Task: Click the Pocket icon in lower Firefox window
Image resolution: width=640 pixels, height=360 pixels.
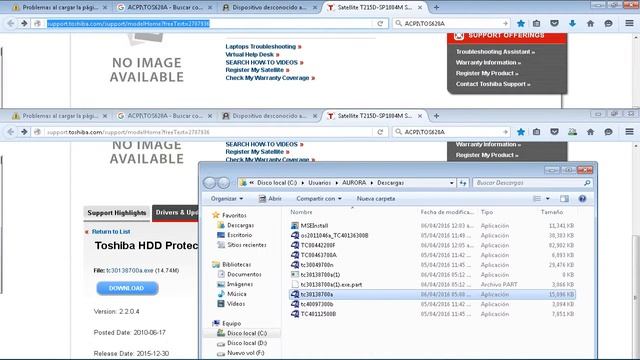Action: pos(554,132)
